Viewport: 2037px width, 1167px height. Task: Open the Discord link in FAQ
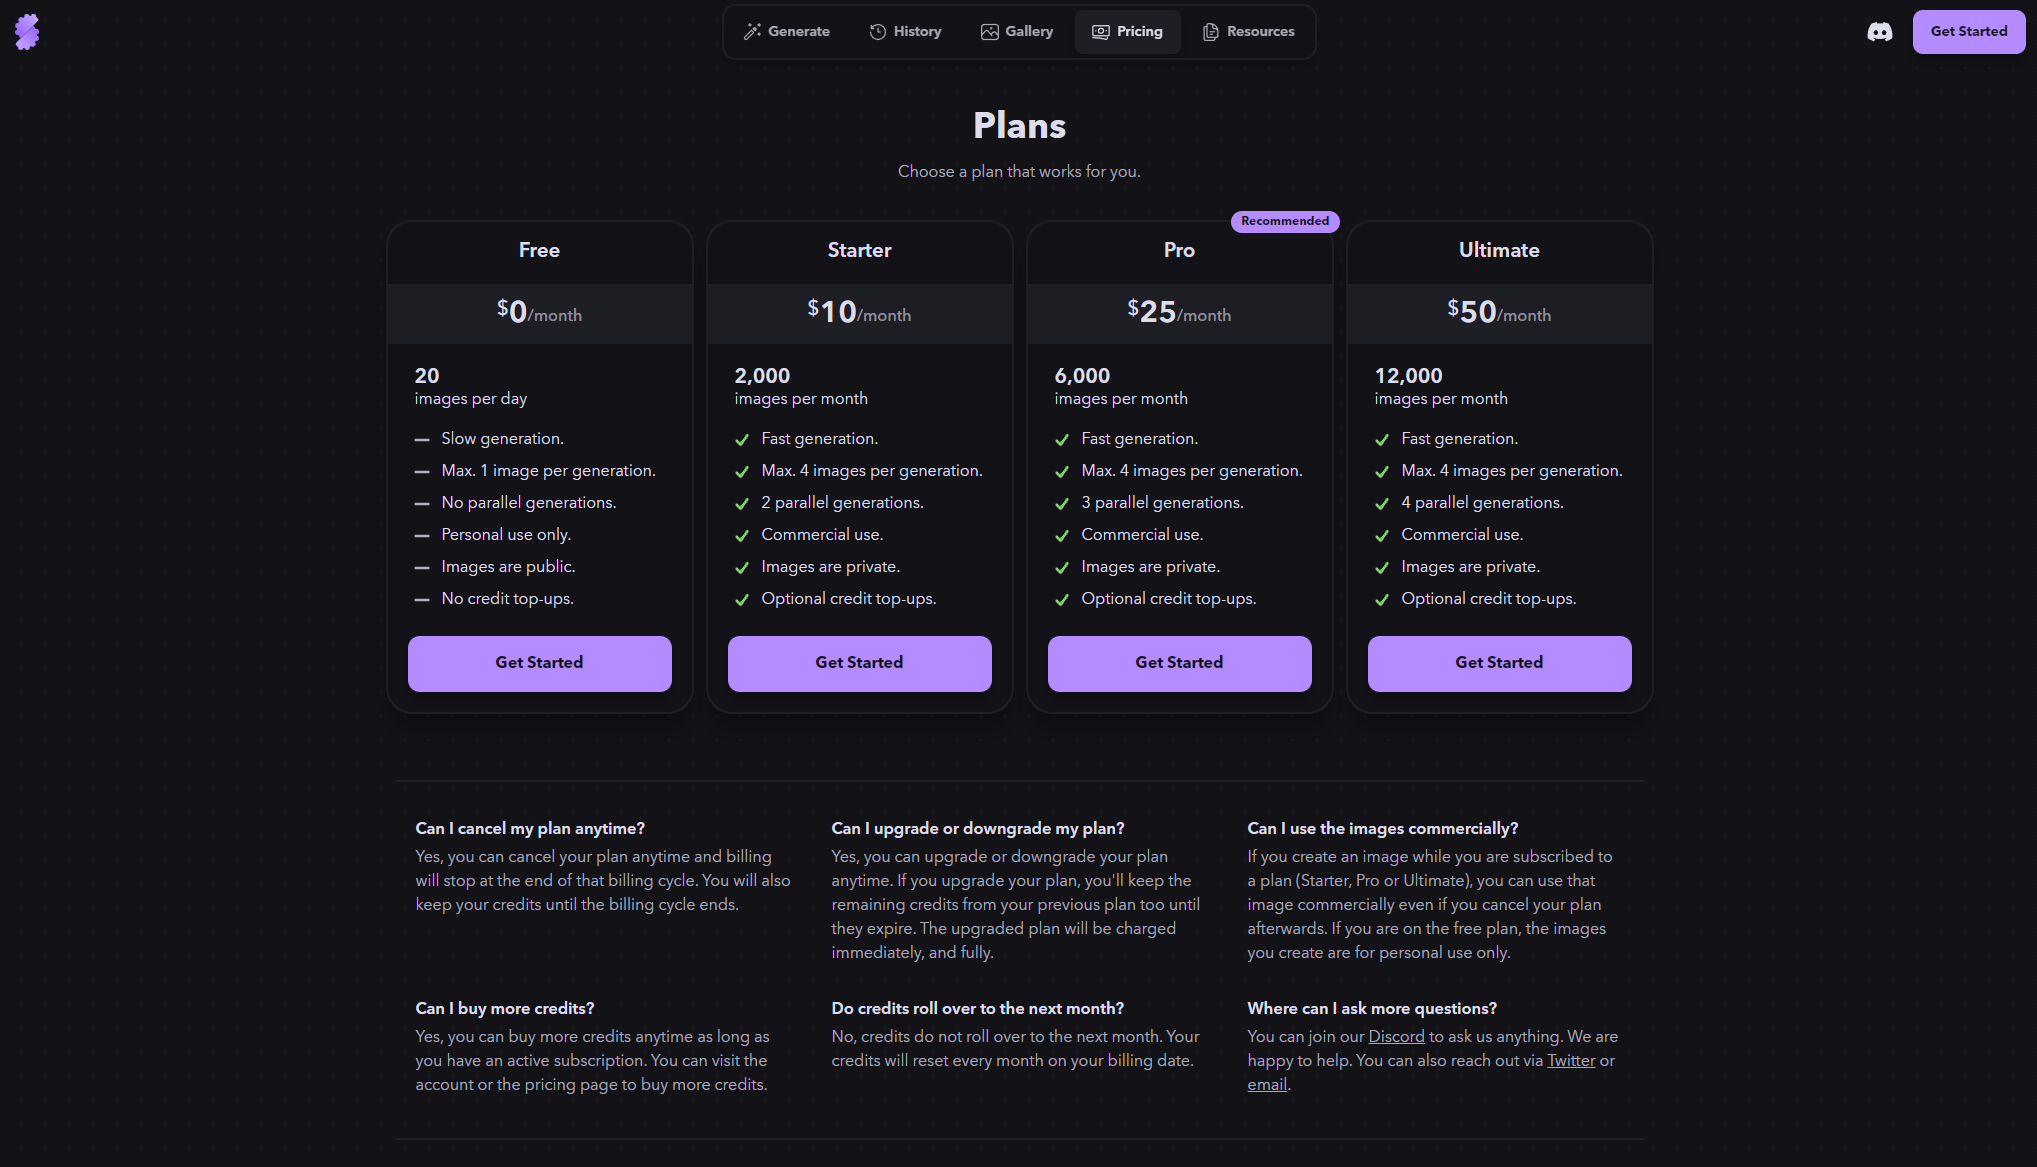tap(1396, 1037)
